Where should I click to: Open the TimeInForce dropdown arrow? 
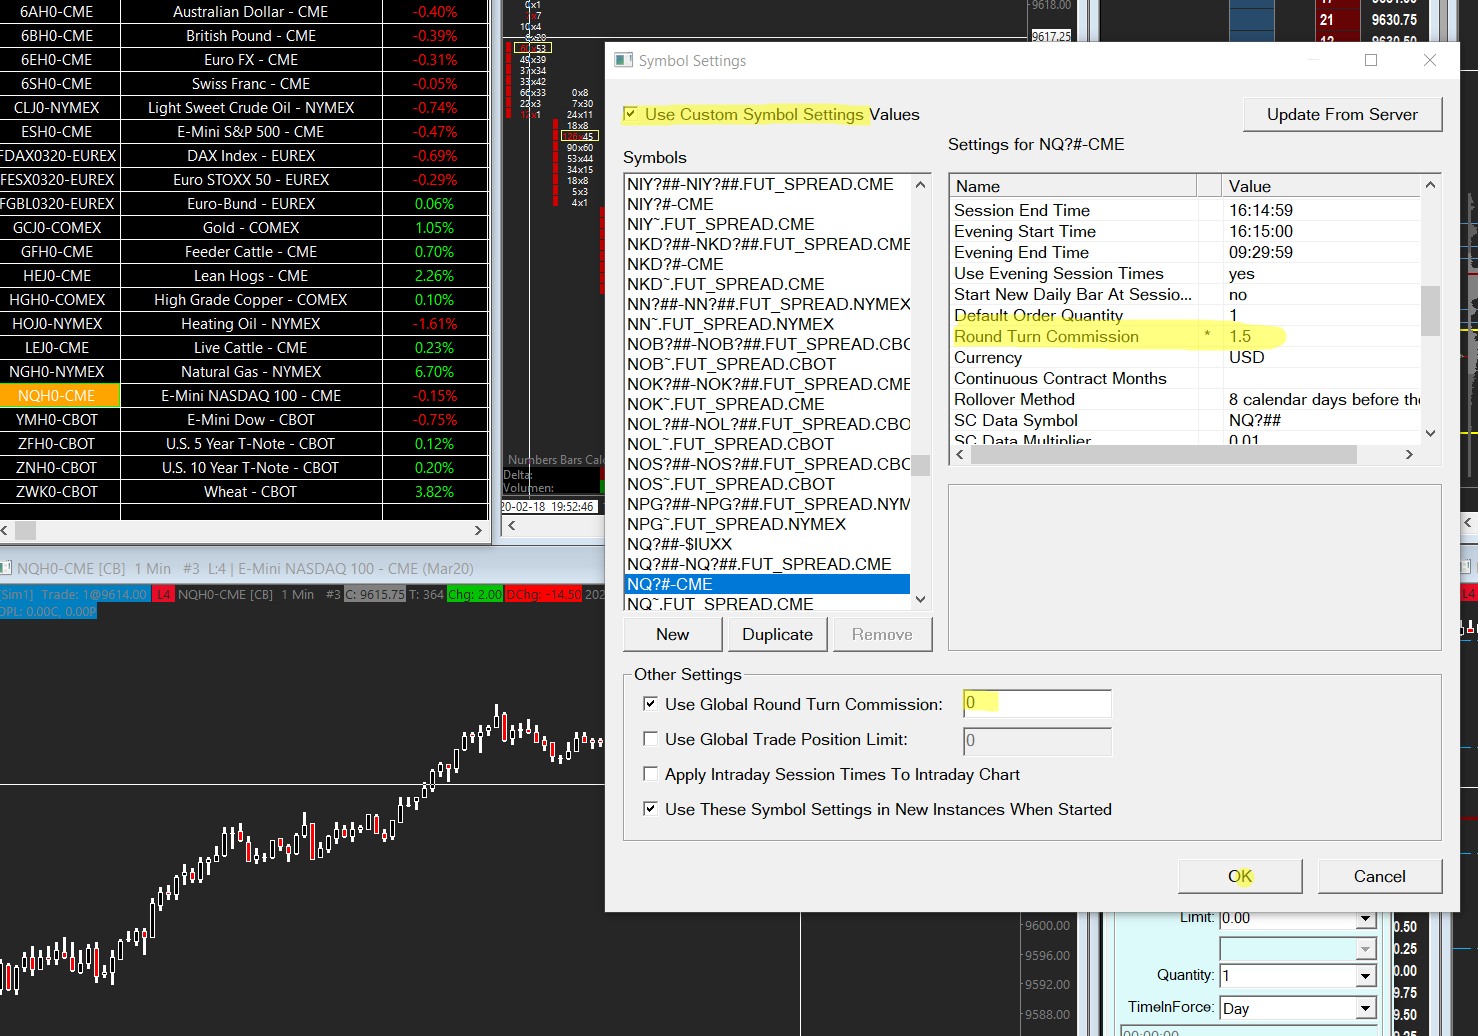point(1366,1008)
